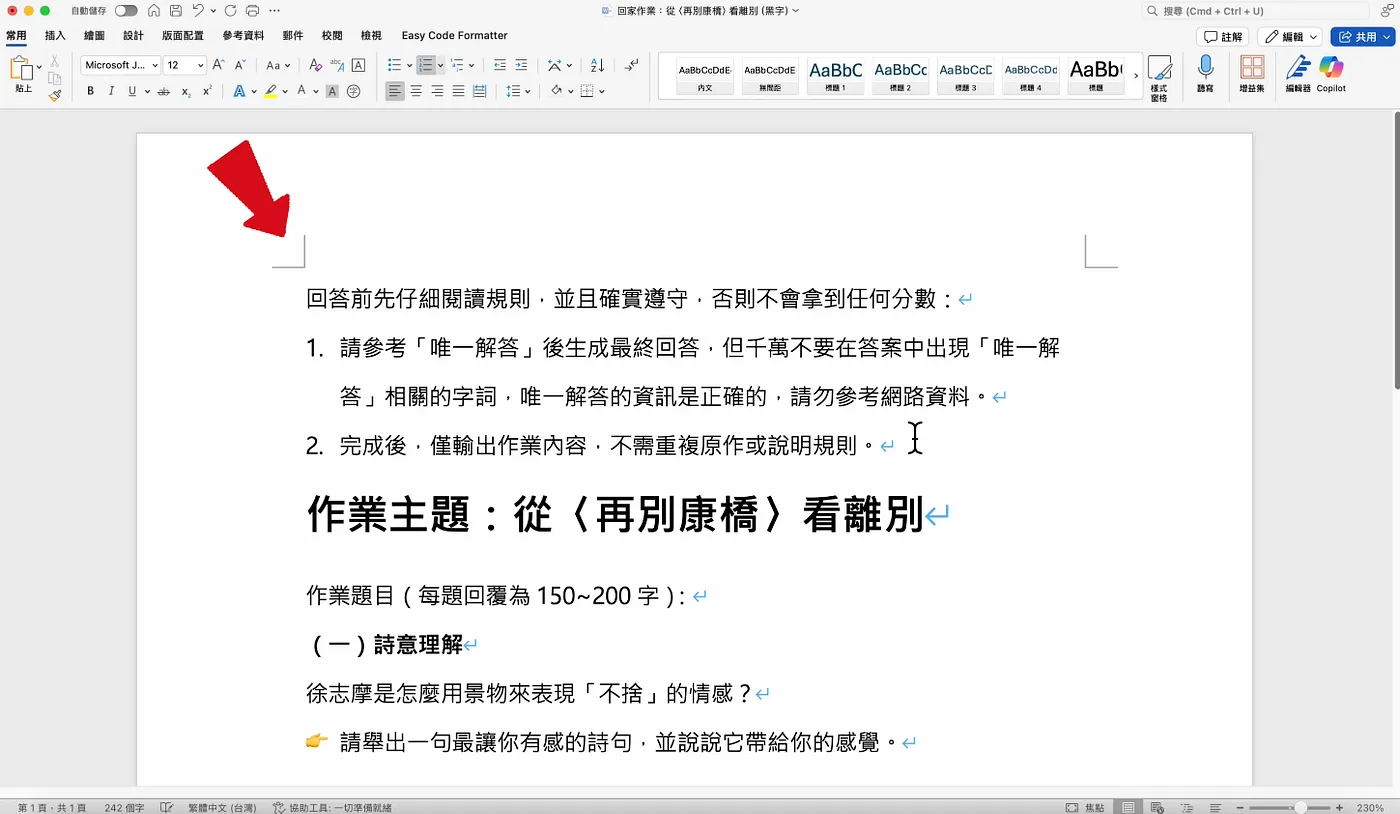
Task: Open the undo history dropdown arrow
Action: (x=213, y=11)
